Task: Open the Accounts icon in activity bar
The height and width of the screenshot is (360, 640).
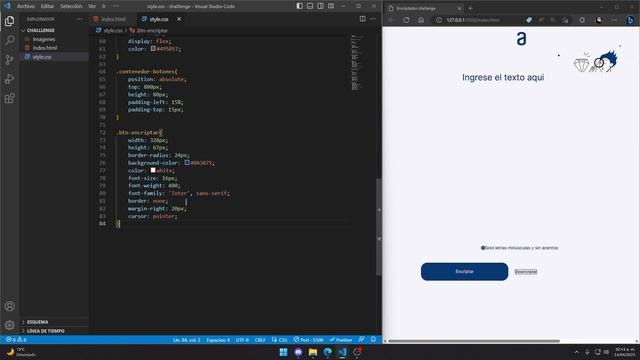Action: tap(9, 306)
